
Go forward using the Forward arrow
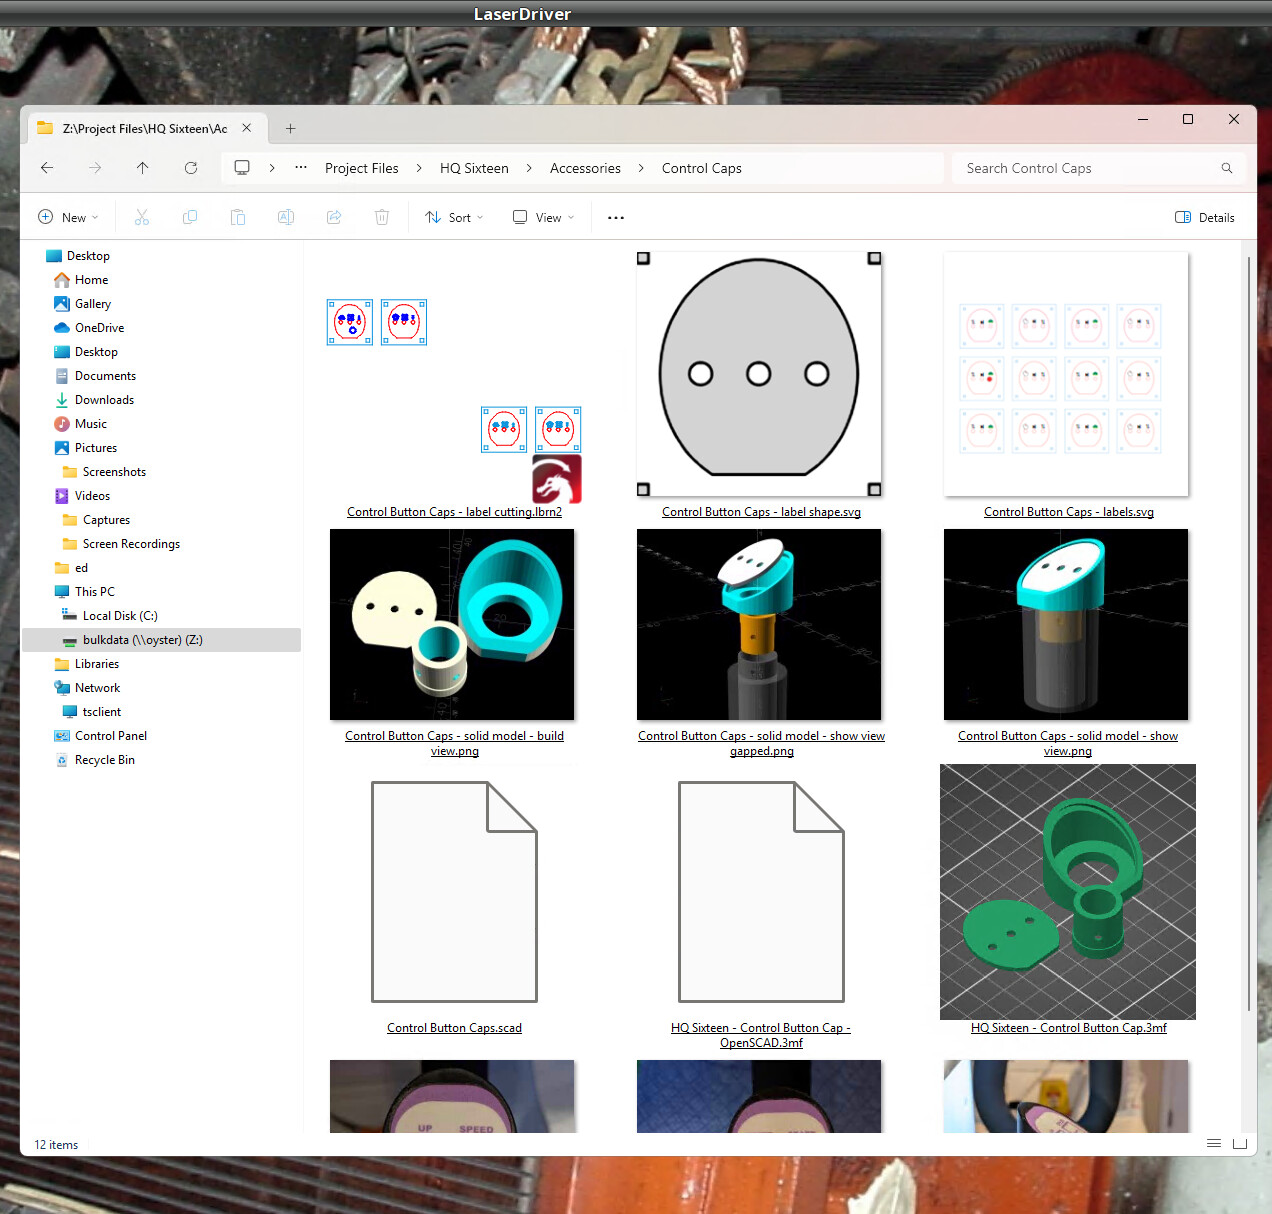click(x=95, y=168)
